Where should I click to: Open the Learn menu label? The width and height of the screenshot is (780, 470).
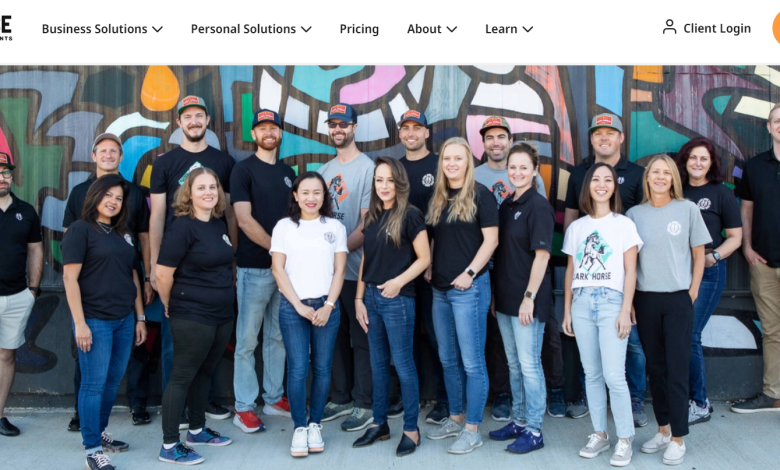[501, 29]
